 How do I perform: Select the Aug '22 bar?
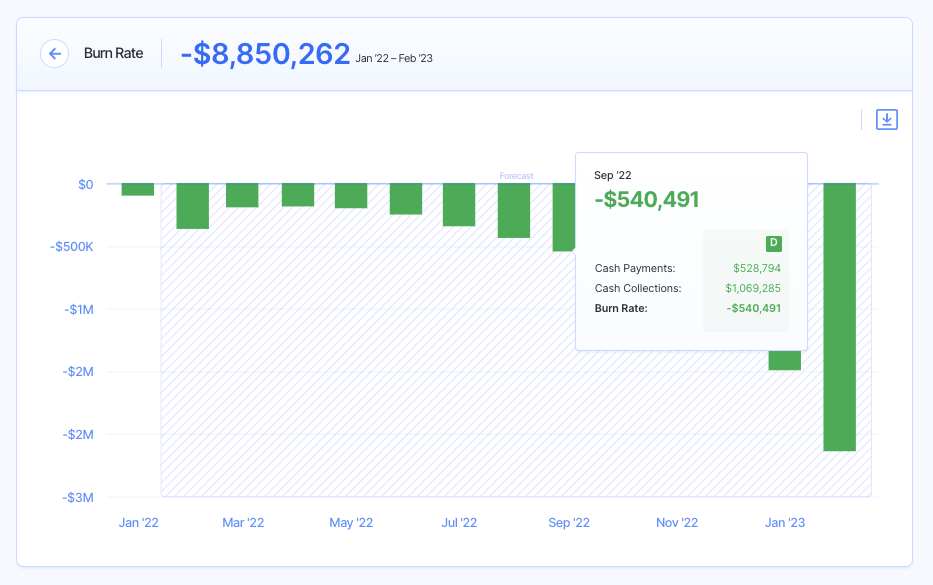click(x=514, y=210)
